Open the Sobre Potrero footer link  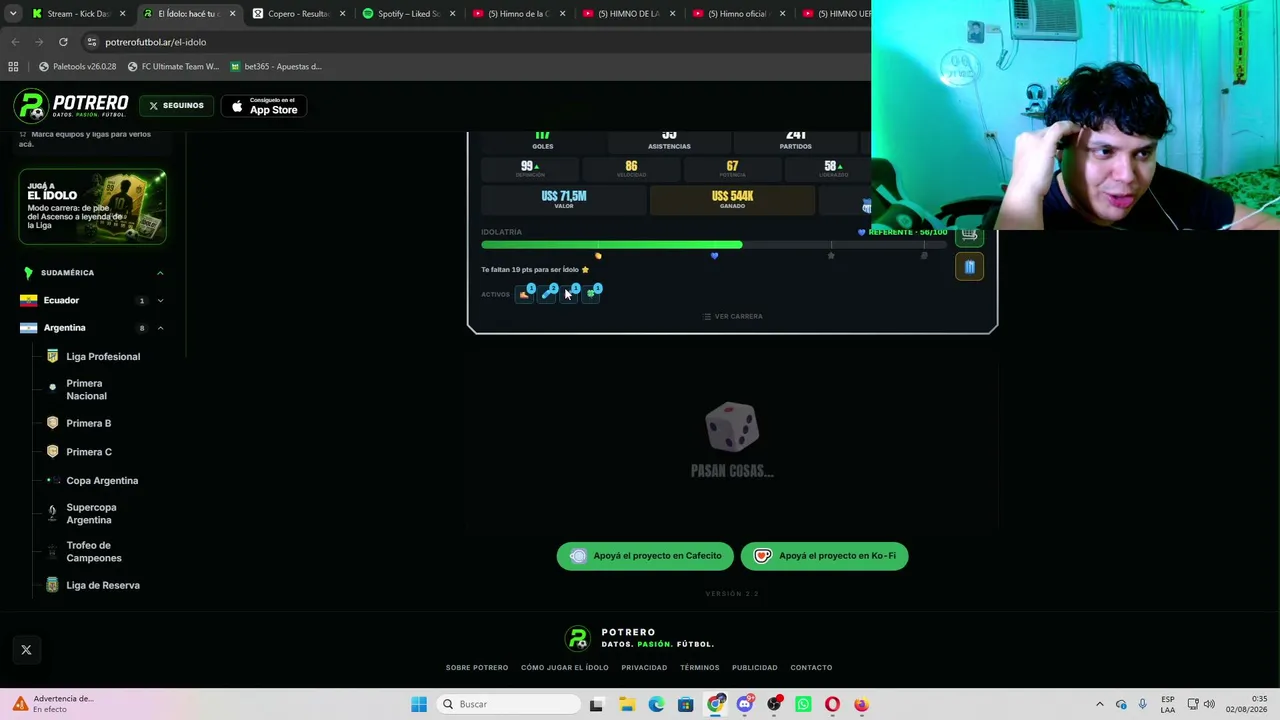477,668
